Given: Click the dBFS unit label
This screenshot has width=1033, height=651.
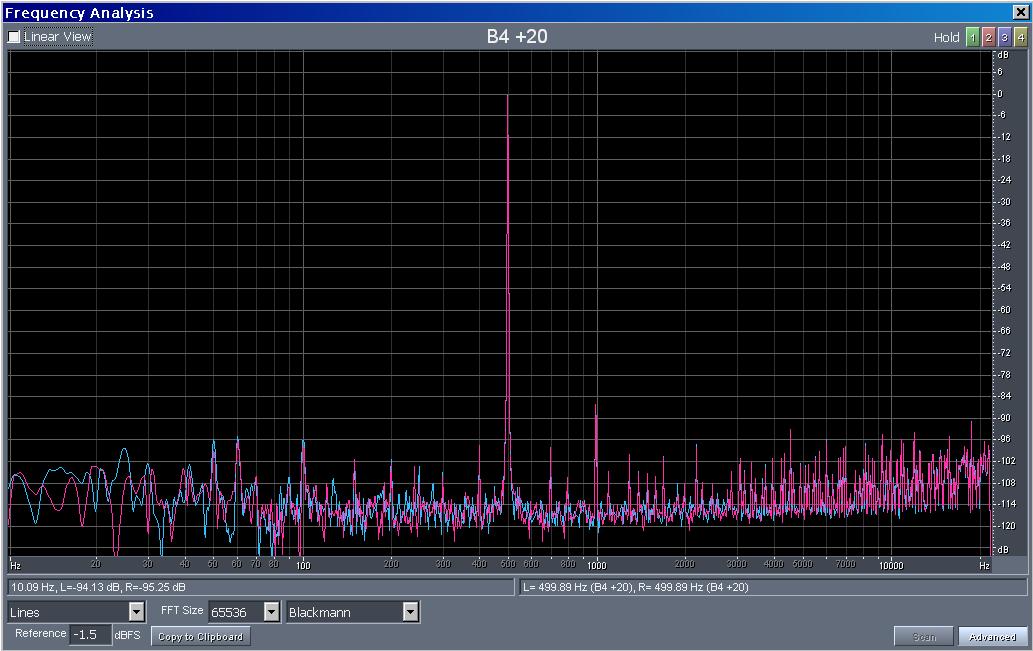Looking at the screenshot, I should tap(127, 635).
